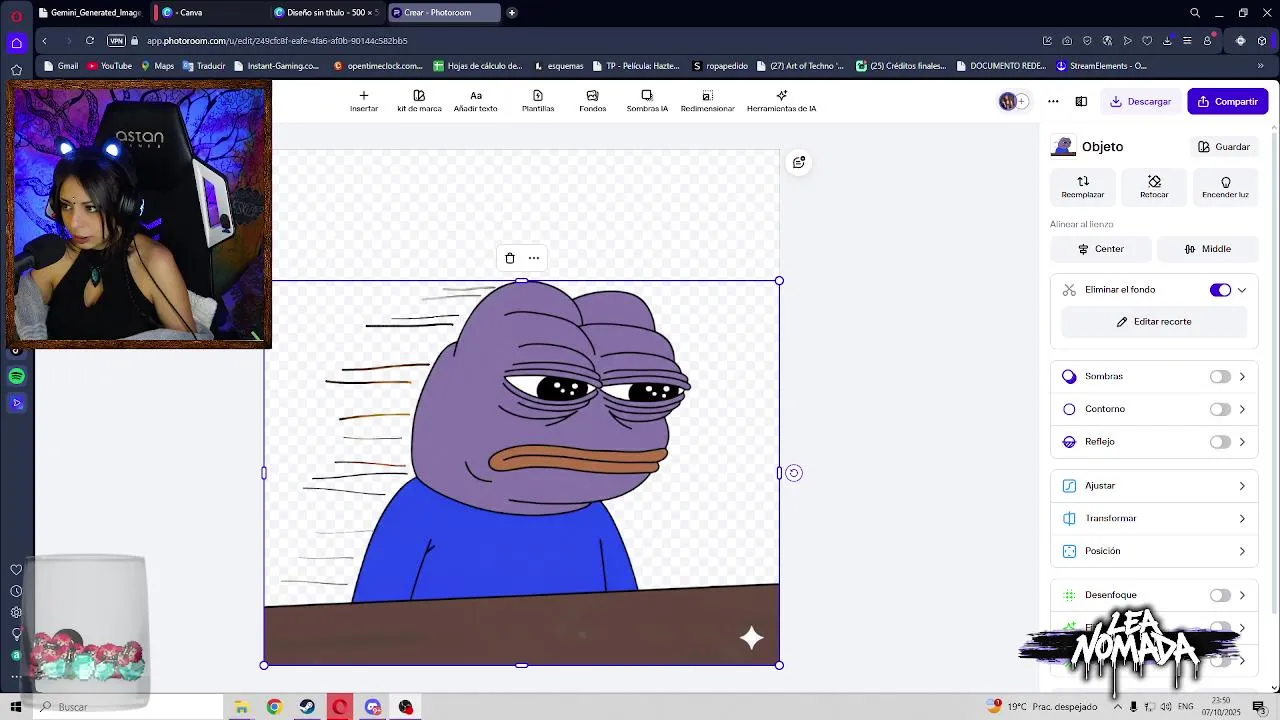Screen dimensions: 1280x720
Task: Open new browser tab with plus
Action: (512, 13)
